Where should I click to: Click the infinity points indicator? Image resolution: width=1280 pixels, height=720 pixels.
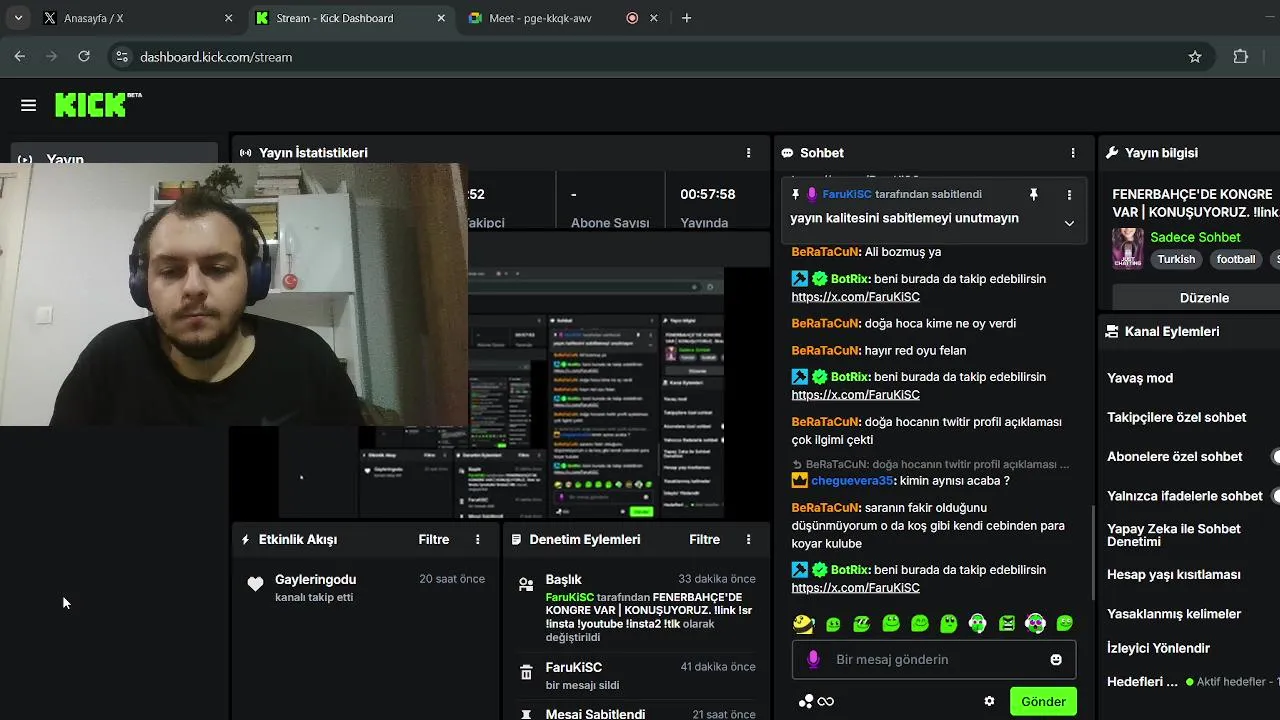click(826, 701)
